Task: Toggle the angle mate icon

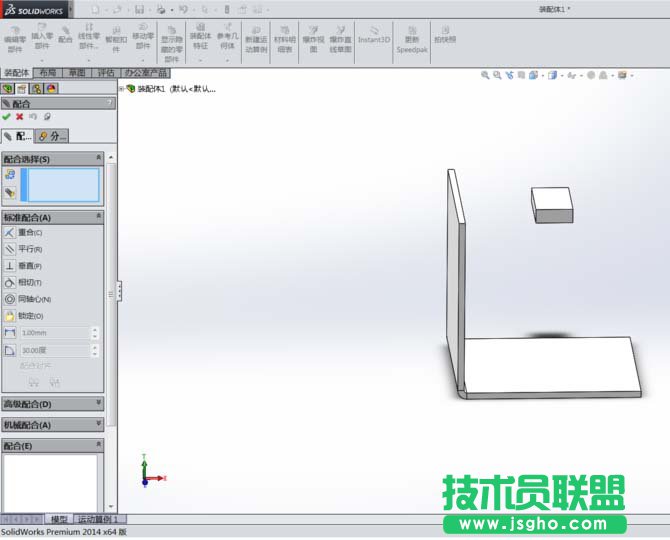Action: coord(10,350)
